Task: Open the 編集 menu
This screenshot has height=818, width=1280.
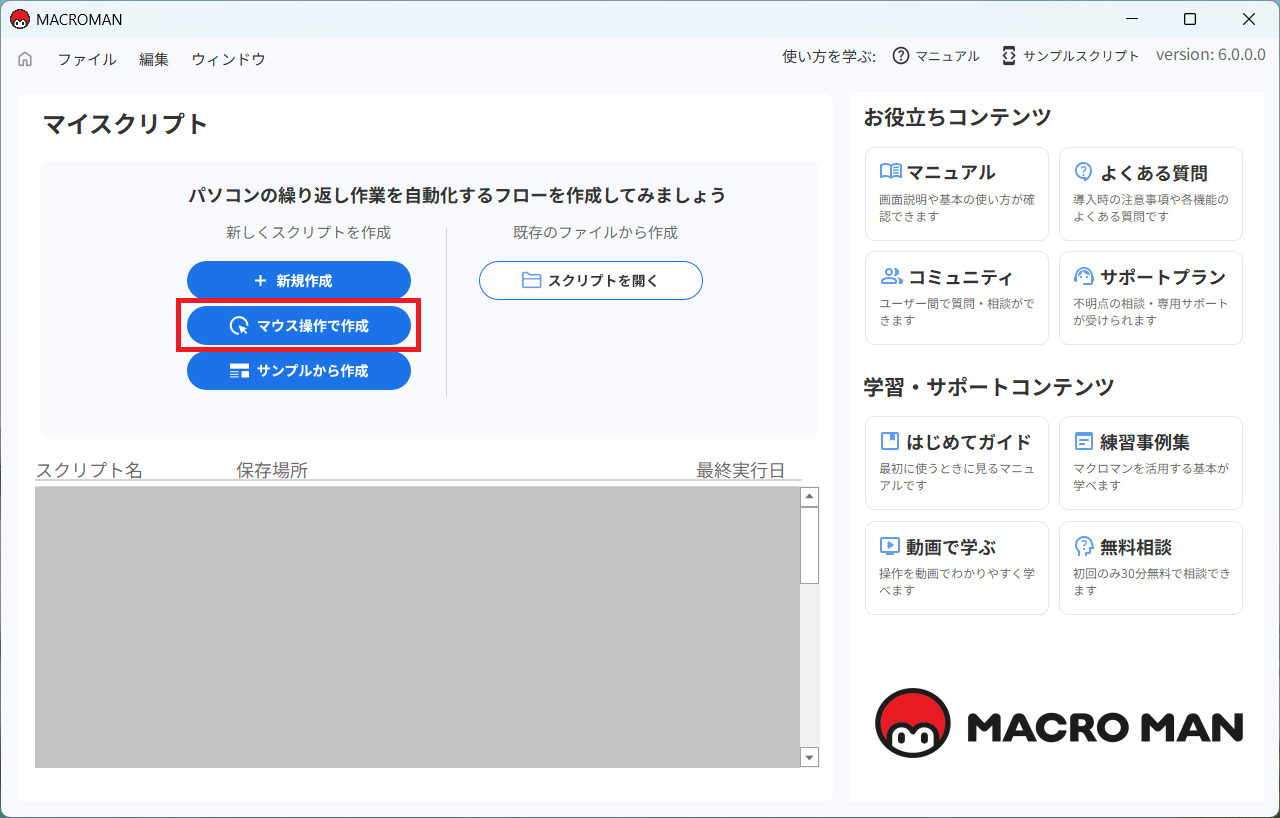Action: coord(154,59)
